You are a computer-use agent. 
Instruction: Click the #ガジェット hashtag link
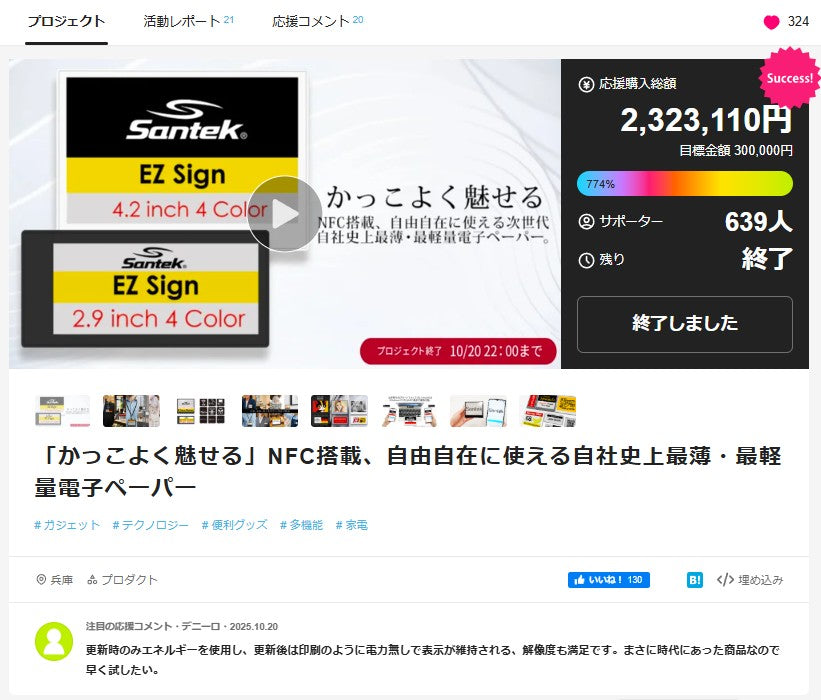click(x=67, y=525)
